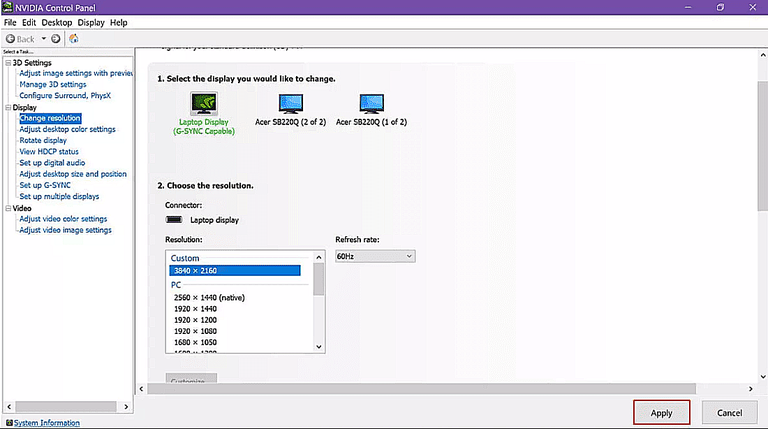768x429 pixels.
Task: Click the main panel horizontal scroll right arrow
Action: (x=750, y=389)
